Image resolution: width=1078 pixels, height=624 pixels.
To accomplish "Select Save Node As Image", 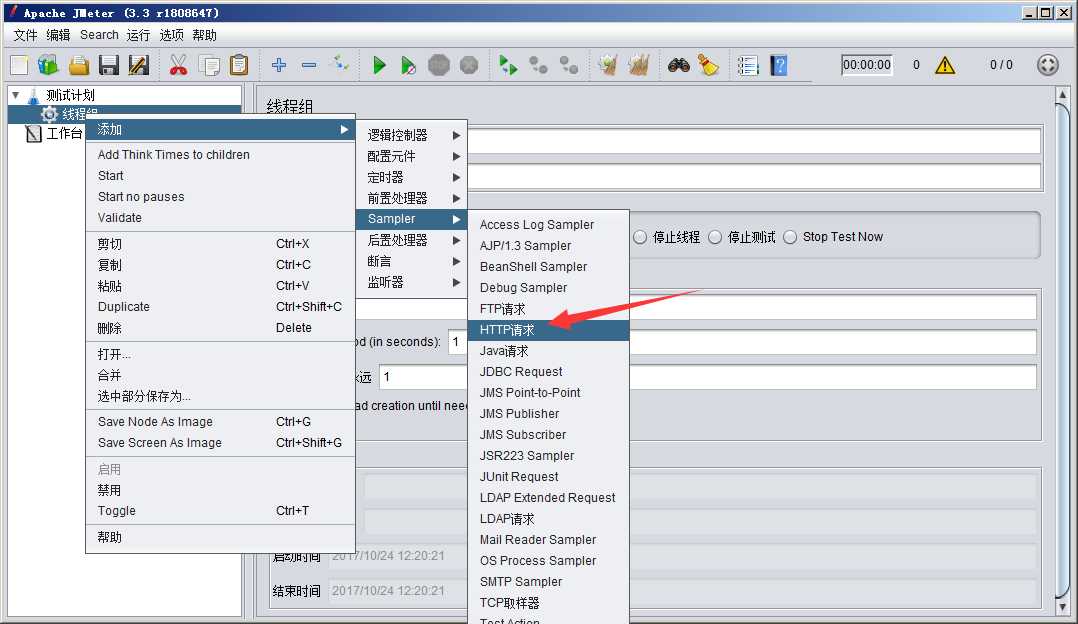I will (220, 422).
